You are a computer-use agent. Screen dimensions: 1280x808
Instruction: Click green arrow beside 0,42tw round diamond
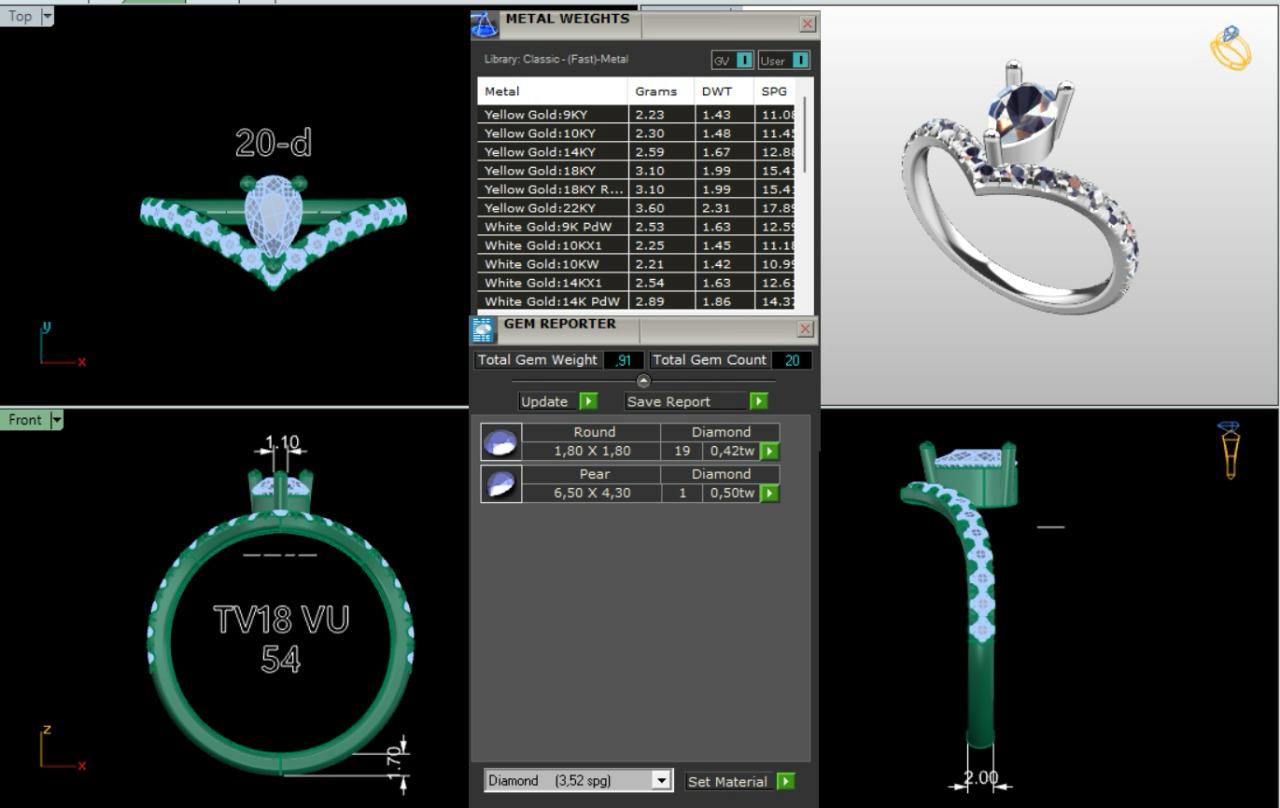point(769,451)
